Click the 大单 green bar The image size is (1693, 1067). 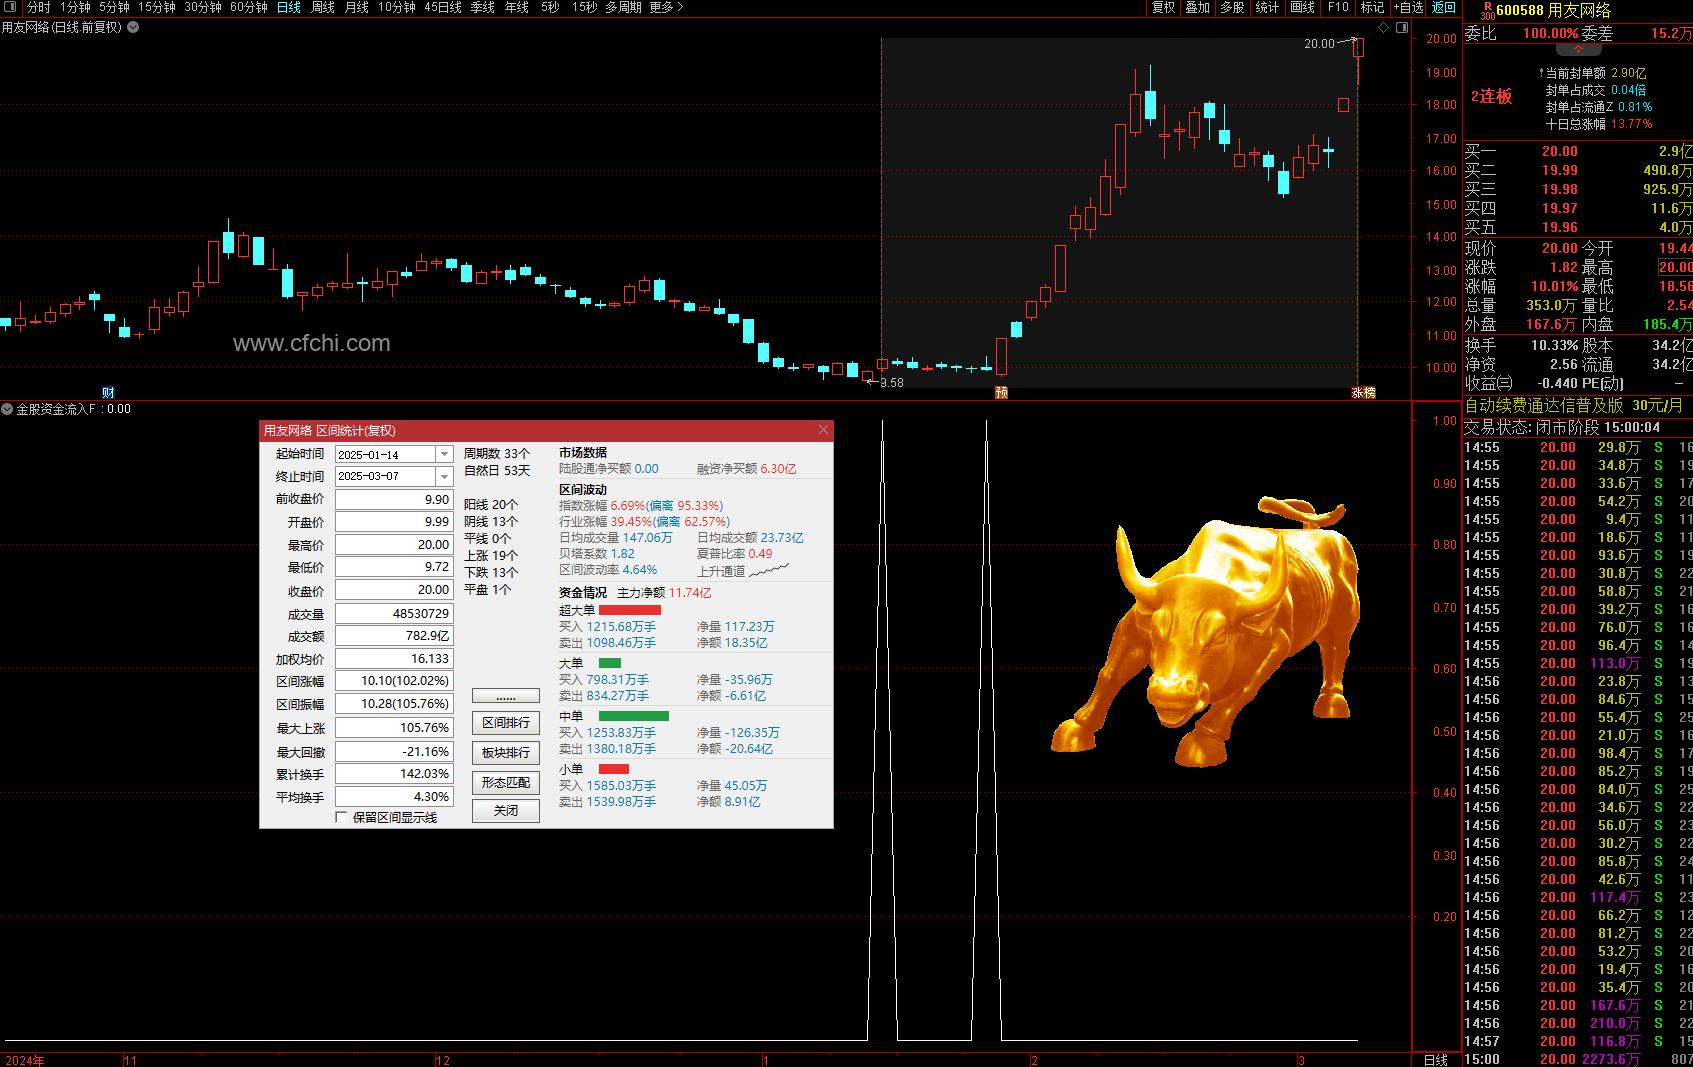coord(610,663)
